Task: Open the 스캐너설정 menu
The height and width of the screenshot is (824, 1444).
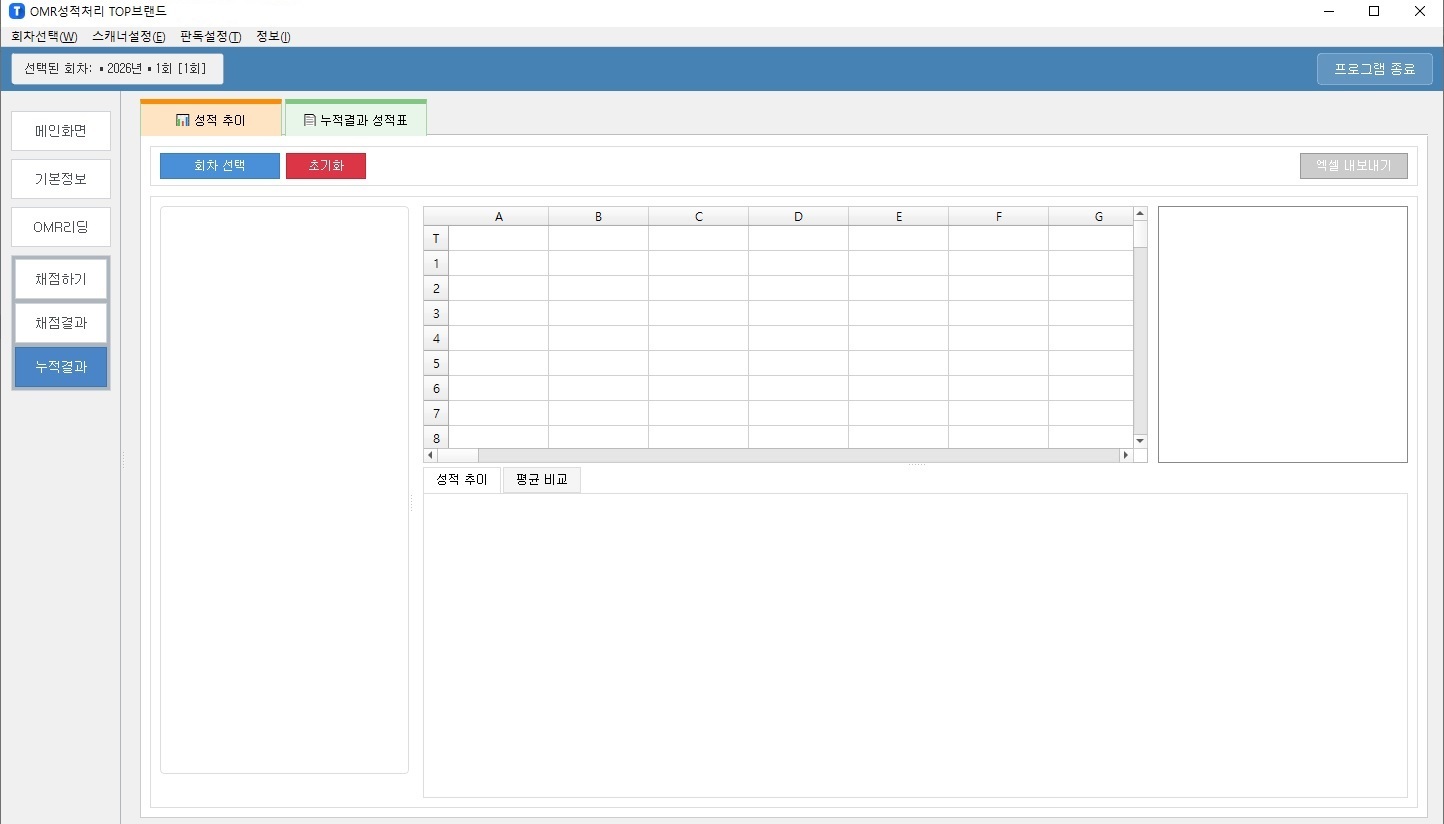Action: click(128, 37)
